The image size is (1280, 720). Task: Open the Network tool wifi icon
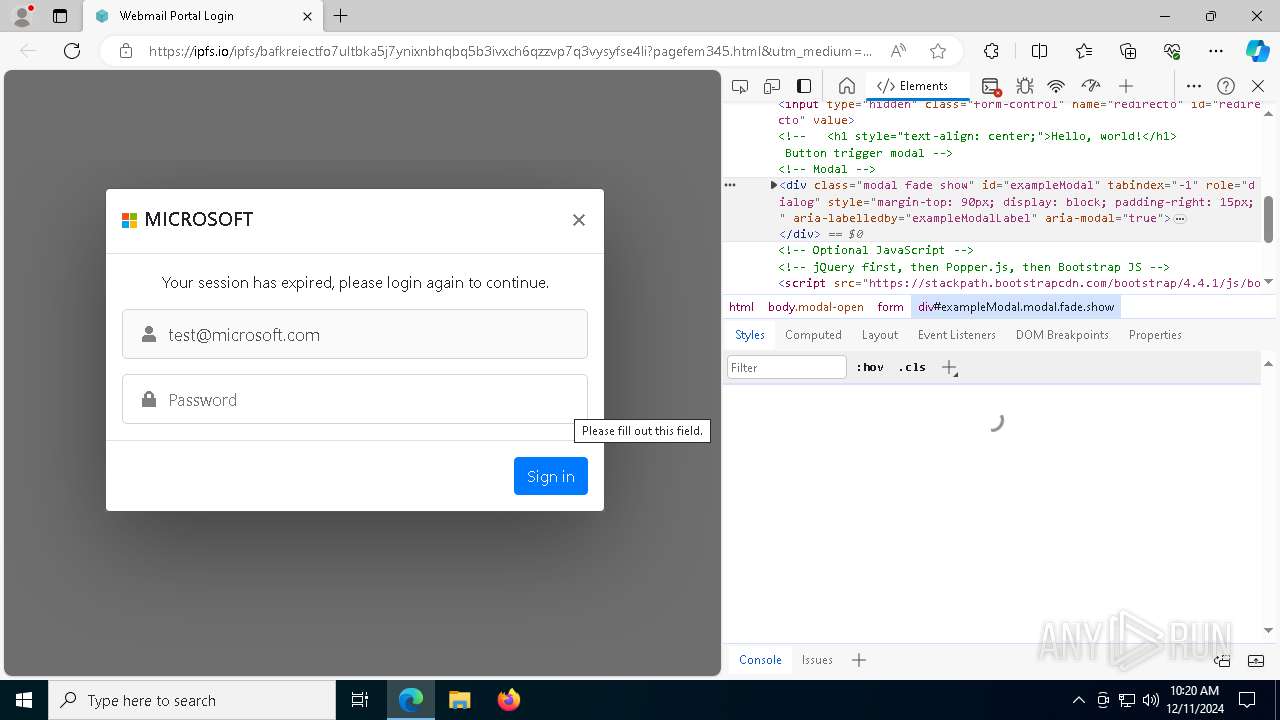[1056, 86]
